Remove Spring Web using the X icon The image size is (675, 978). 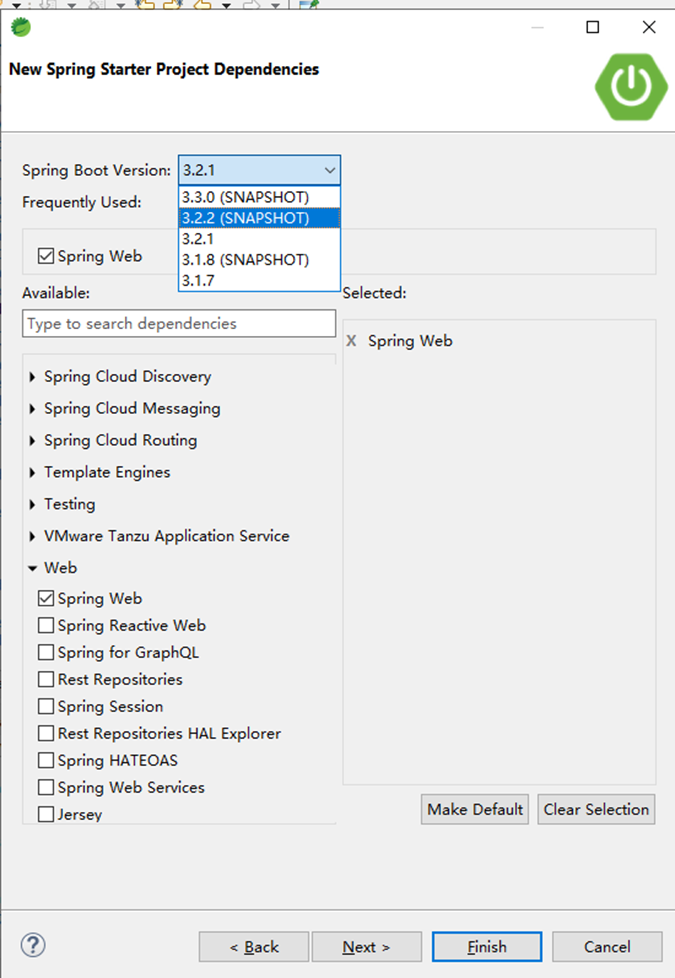(x=351, y=341)
